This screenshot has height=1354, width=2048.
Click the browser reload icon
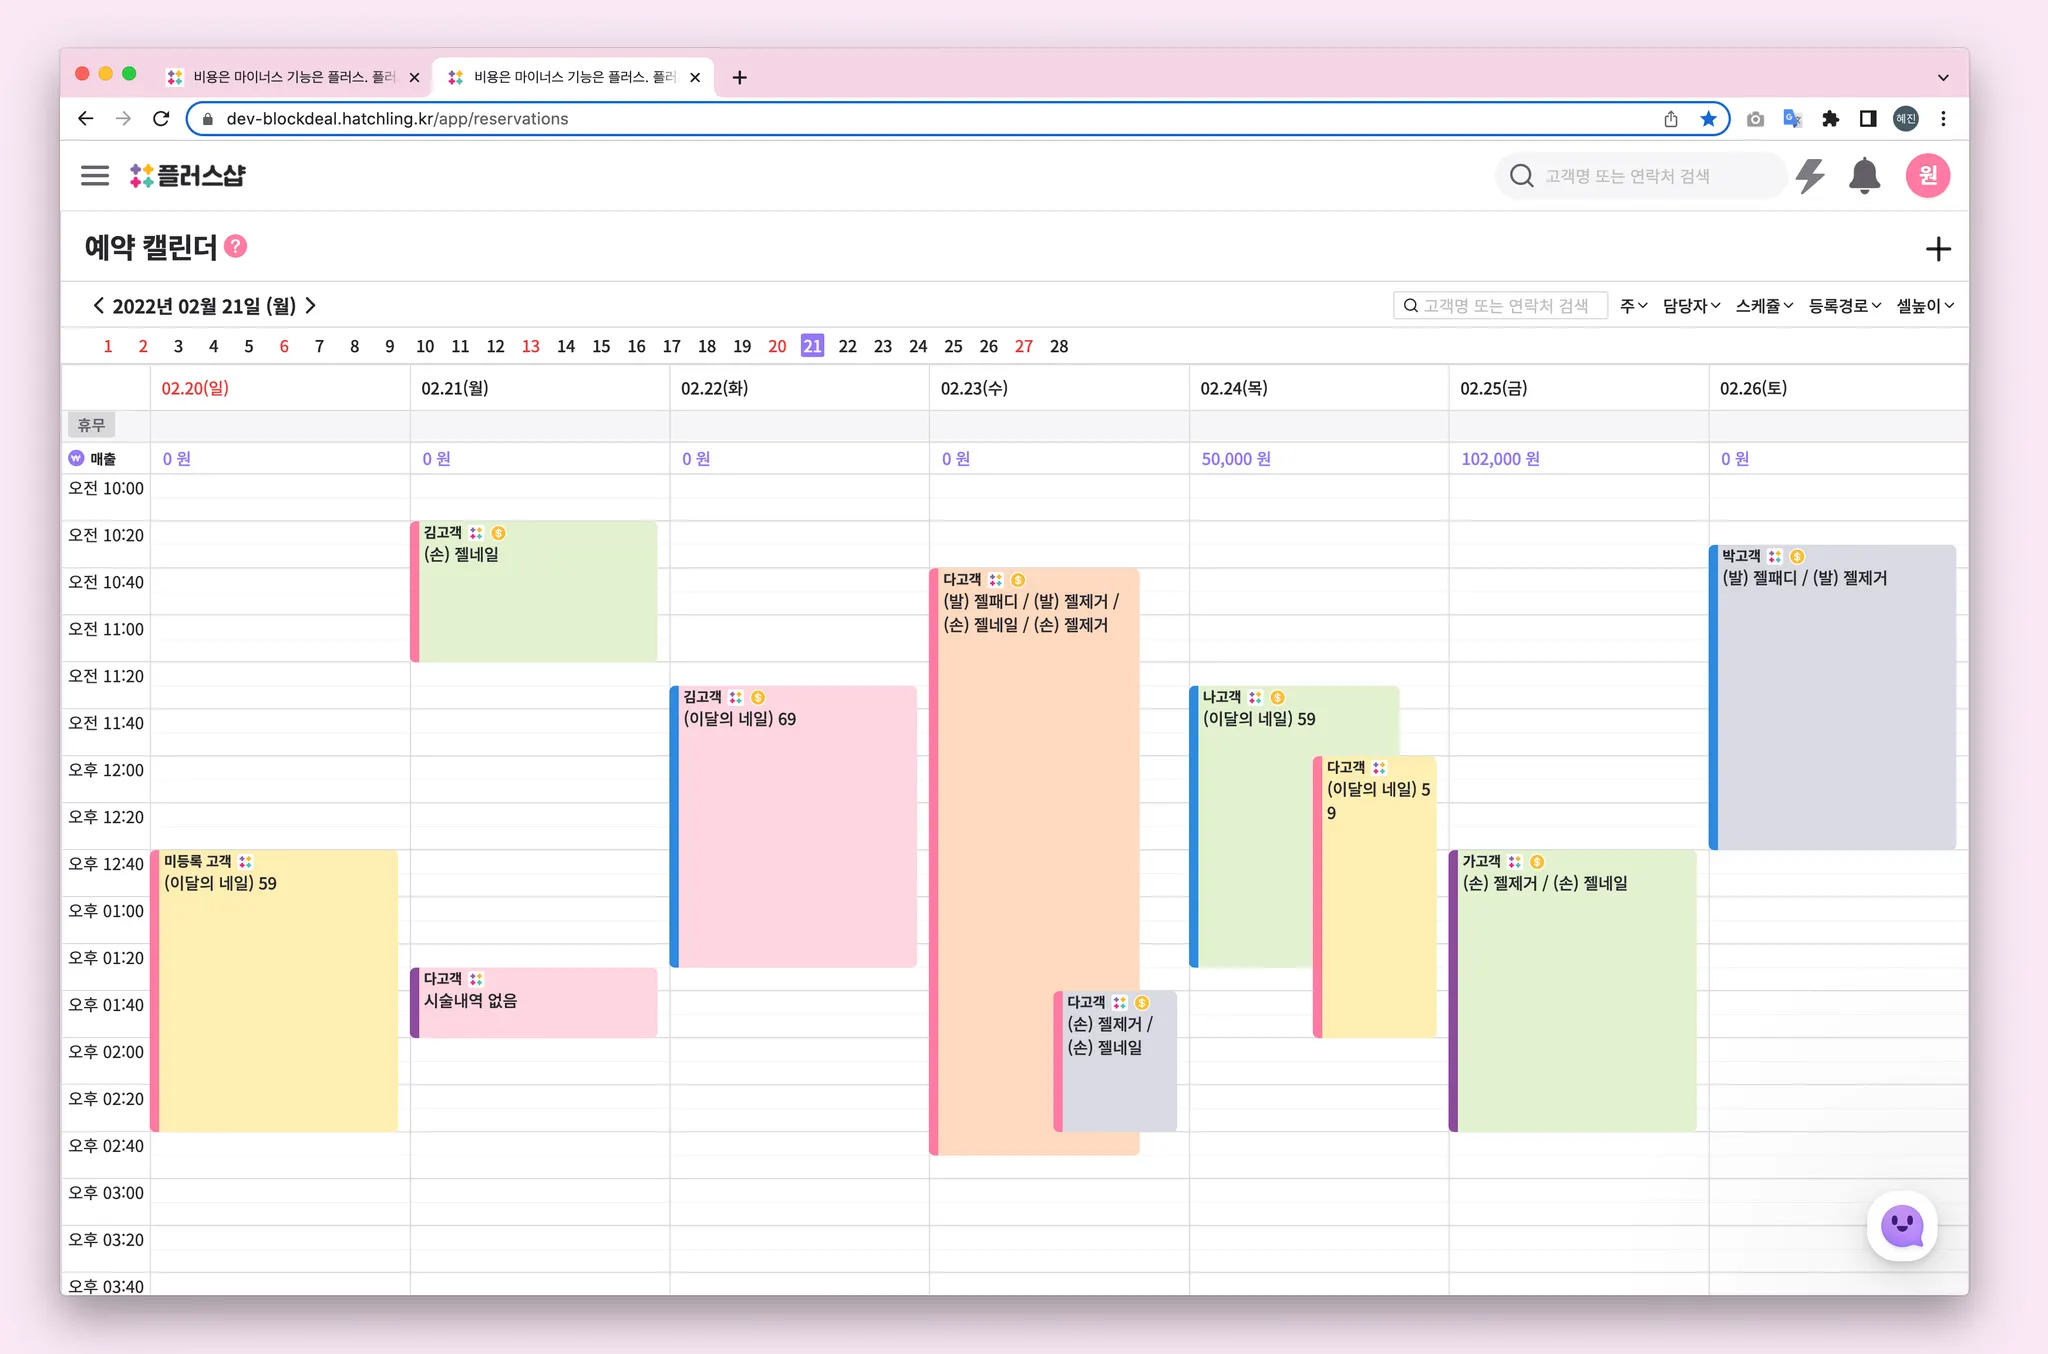pyautogui.click(x=161, y=119)
